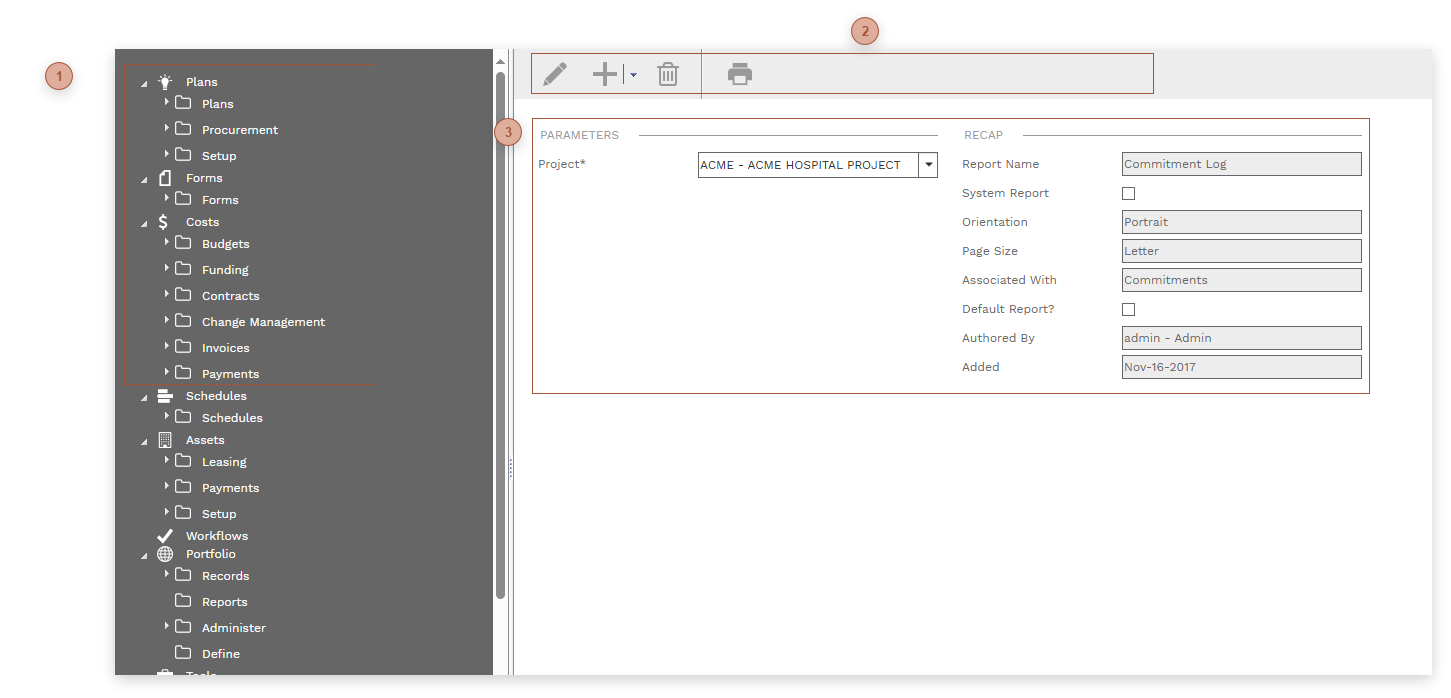Collapse the Plans tree section
The width and height of the screenshot is (1451, 698).
tap(143, 81)
